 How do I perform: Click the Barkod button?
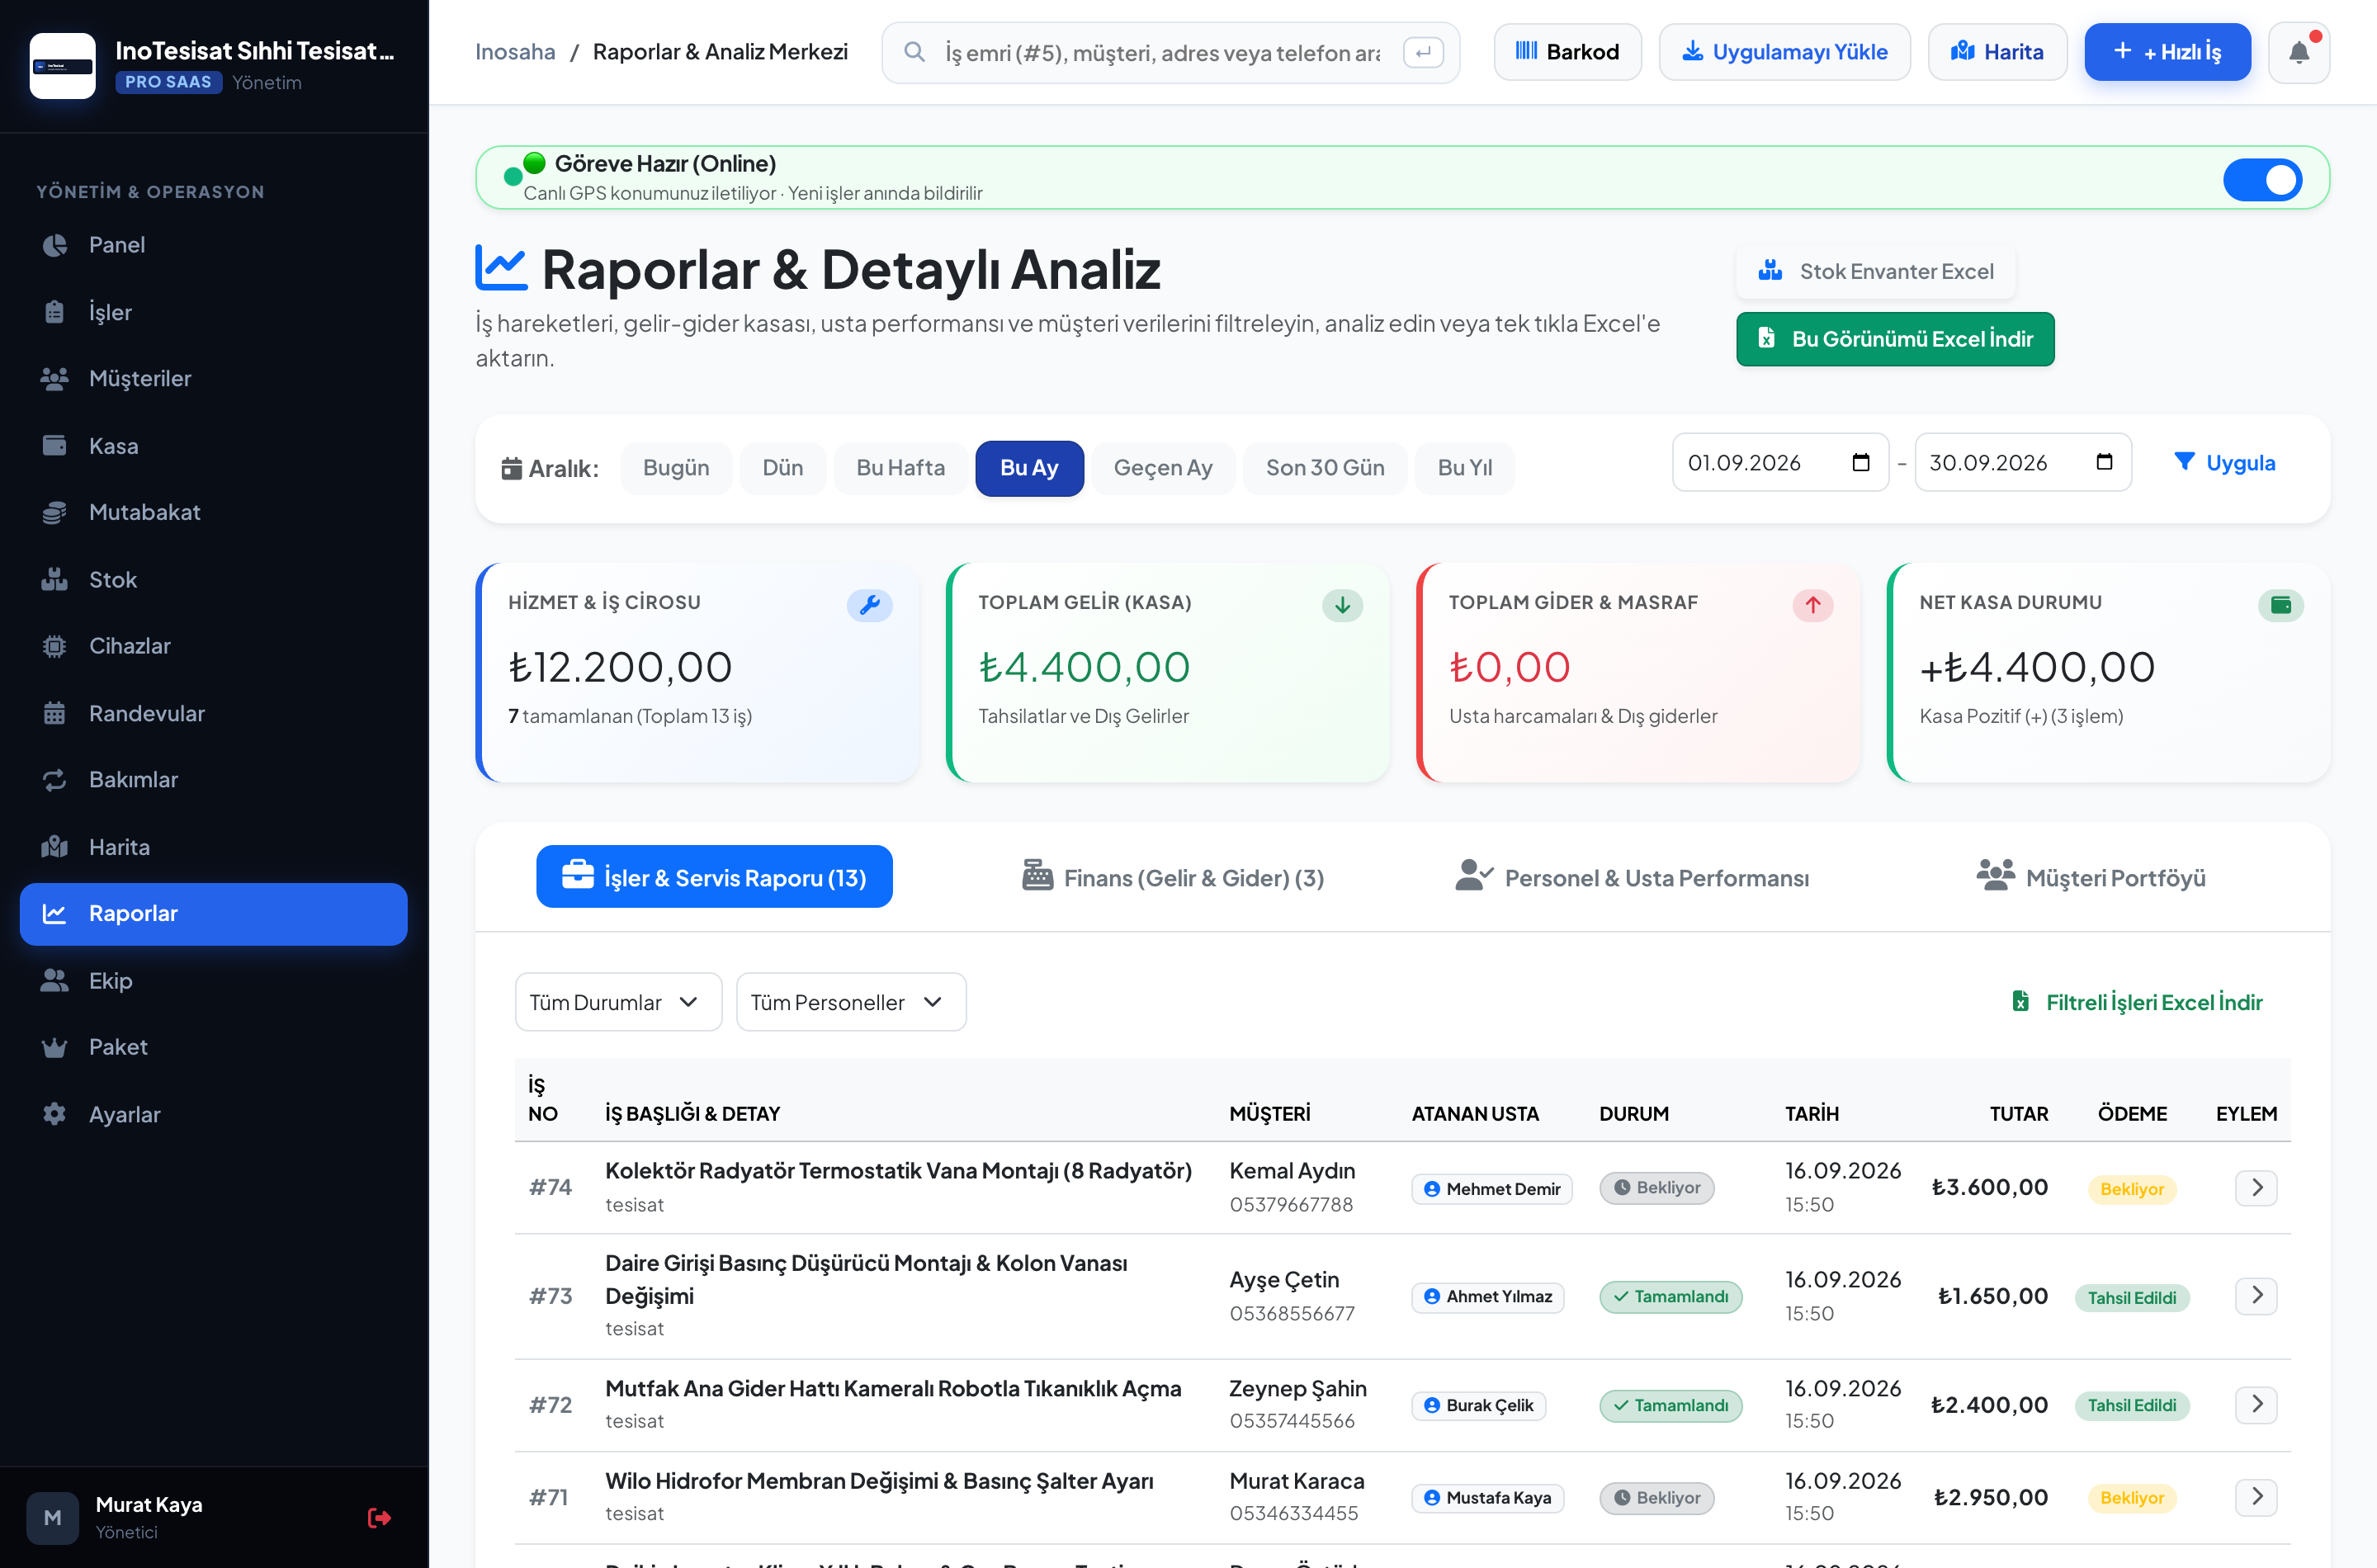(x=1567, y=52)
